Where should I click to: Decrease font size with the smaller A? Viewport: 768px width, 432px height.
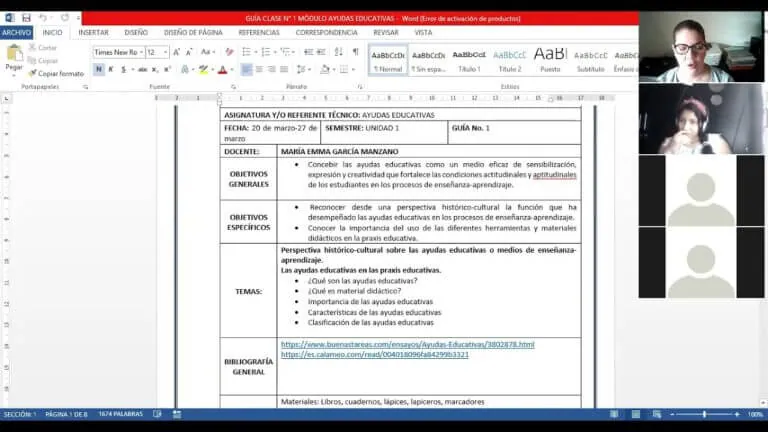[x=189, y=52]
